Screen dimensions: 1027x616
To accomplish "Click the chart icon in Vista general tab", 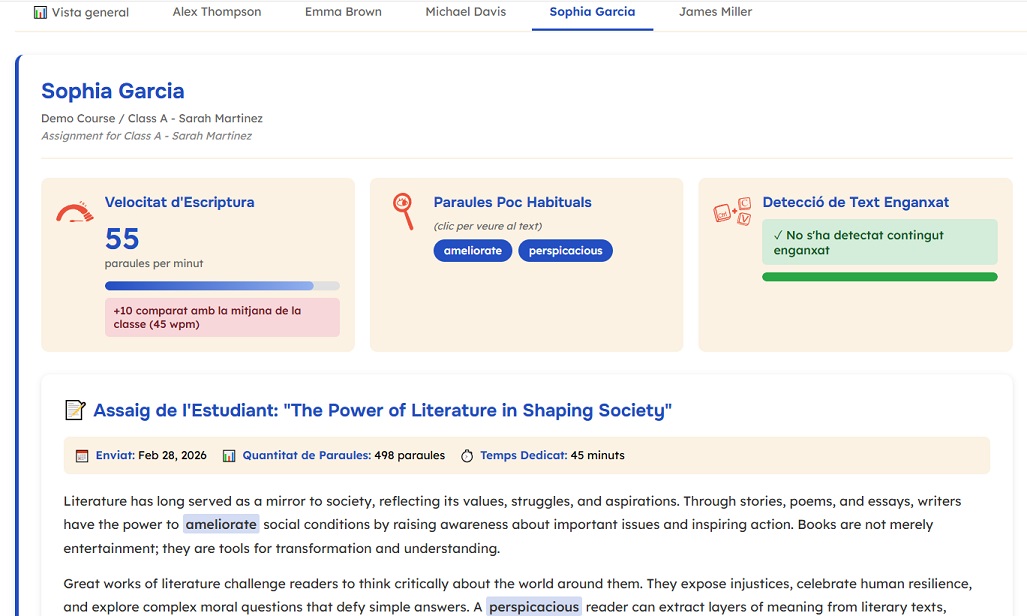I will (40, 12).
